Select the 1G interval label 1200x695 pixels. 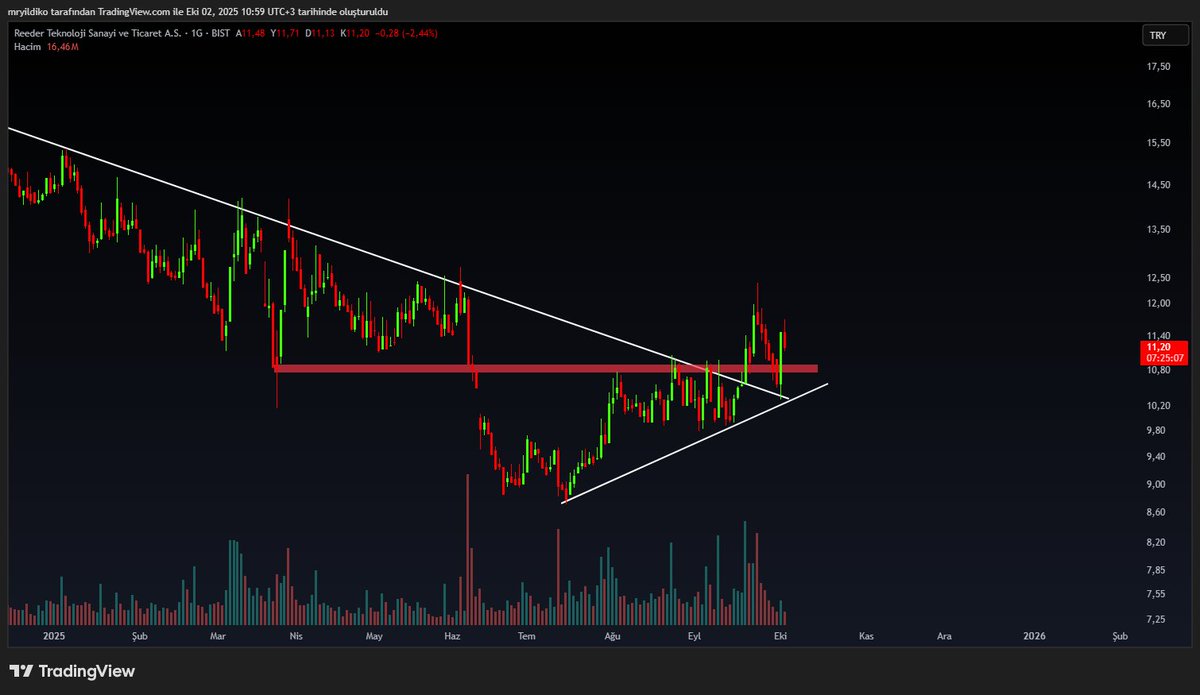coord(199,33)
